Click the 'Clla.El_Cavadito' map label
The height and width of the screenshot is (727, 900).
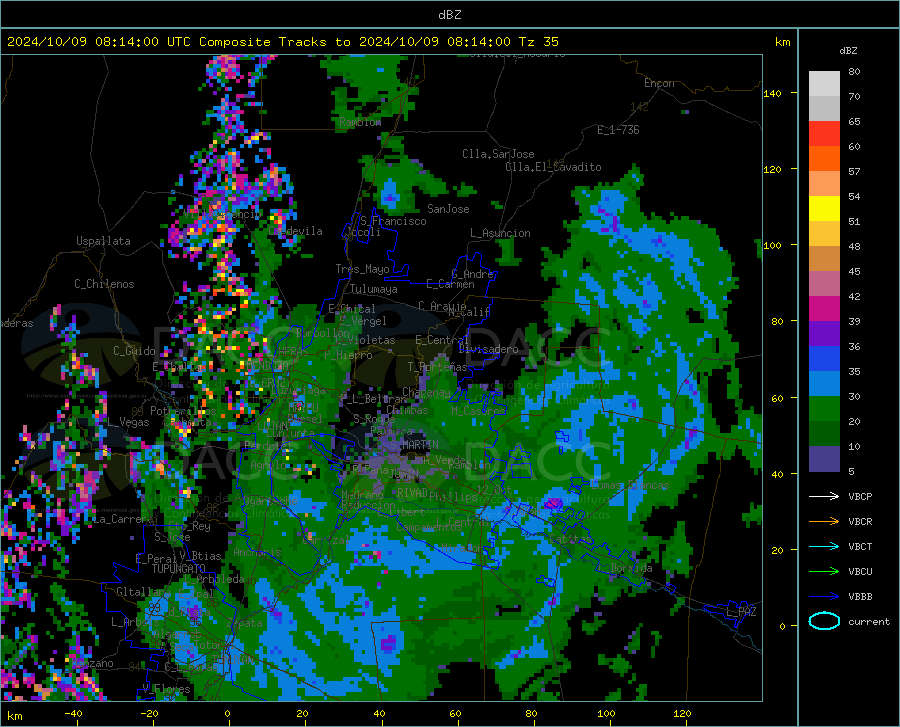(x=553, y=167)
